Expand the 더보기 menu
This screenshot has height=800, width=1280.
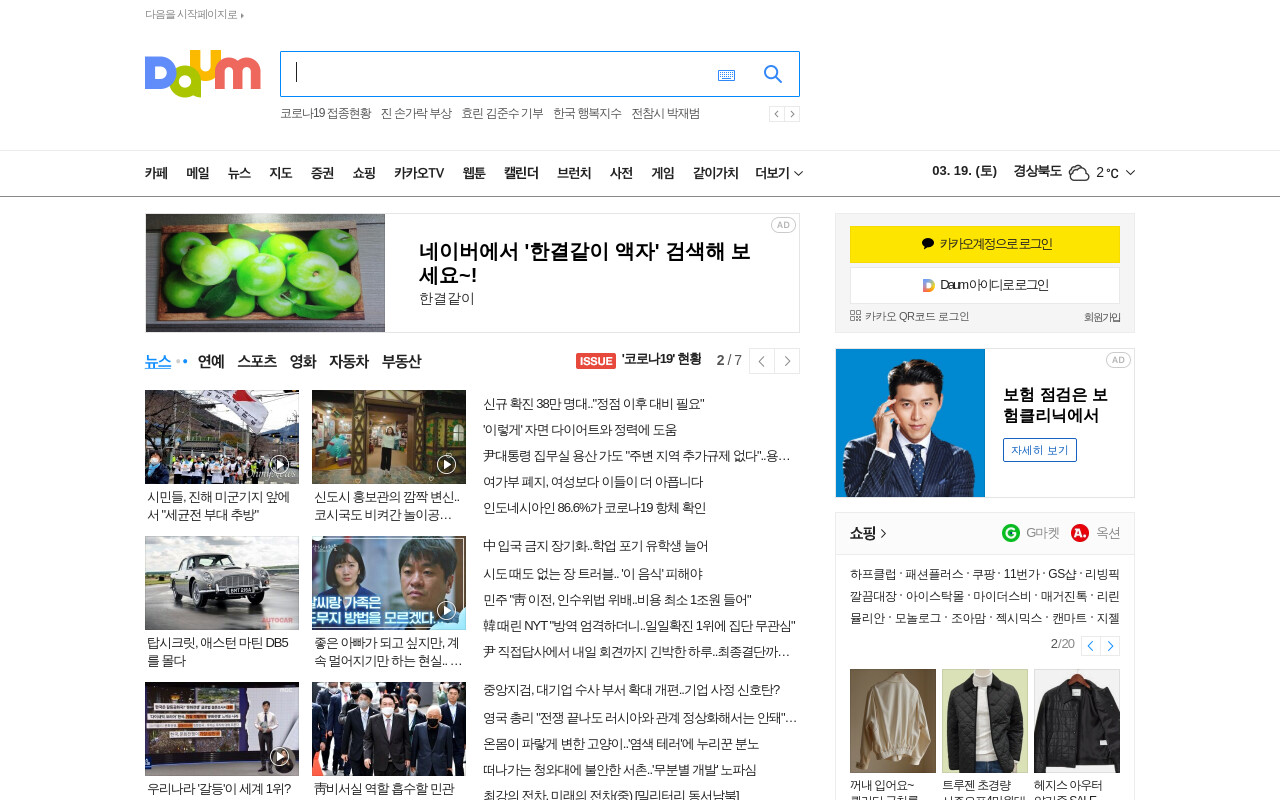(x=779, y=173)
